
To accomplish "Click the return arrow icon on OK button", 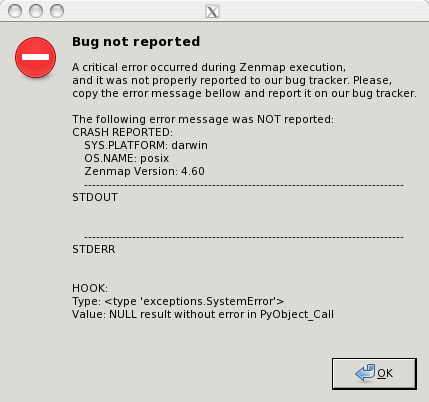I will click(365, 373).
